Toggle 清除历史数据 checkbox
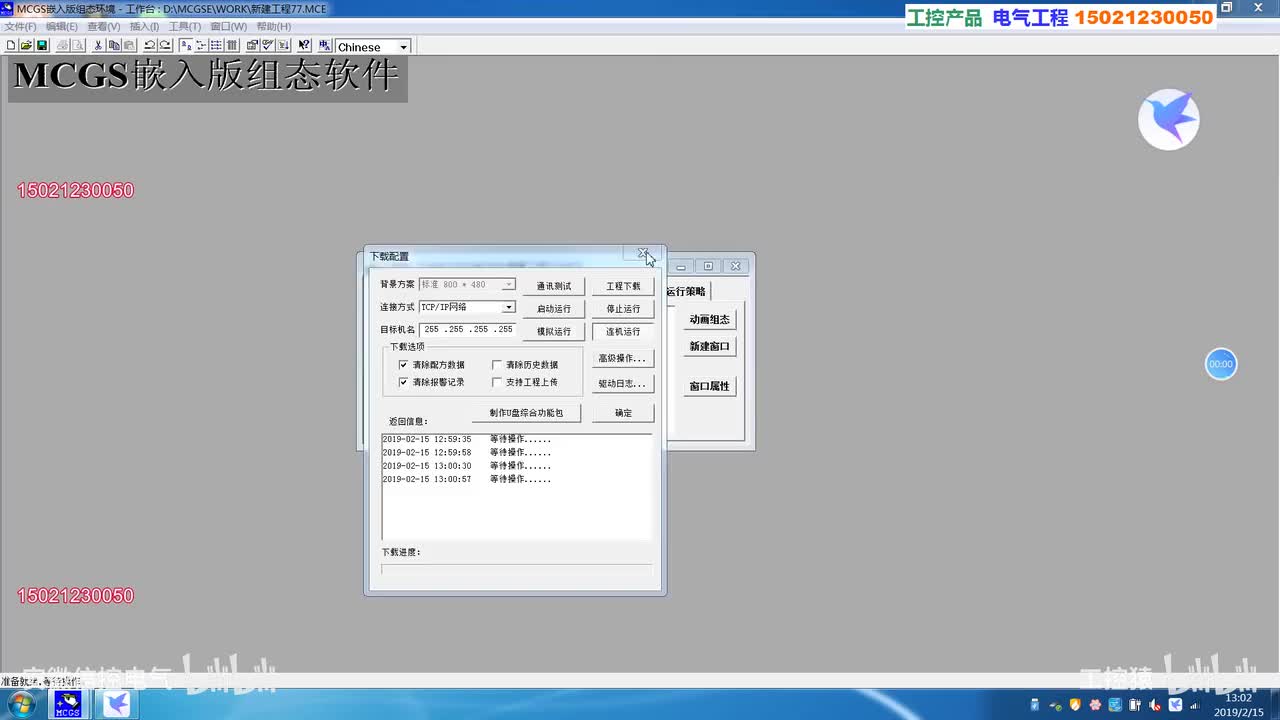The width and height of the screenshot is (1280, 720). point(497,365)
